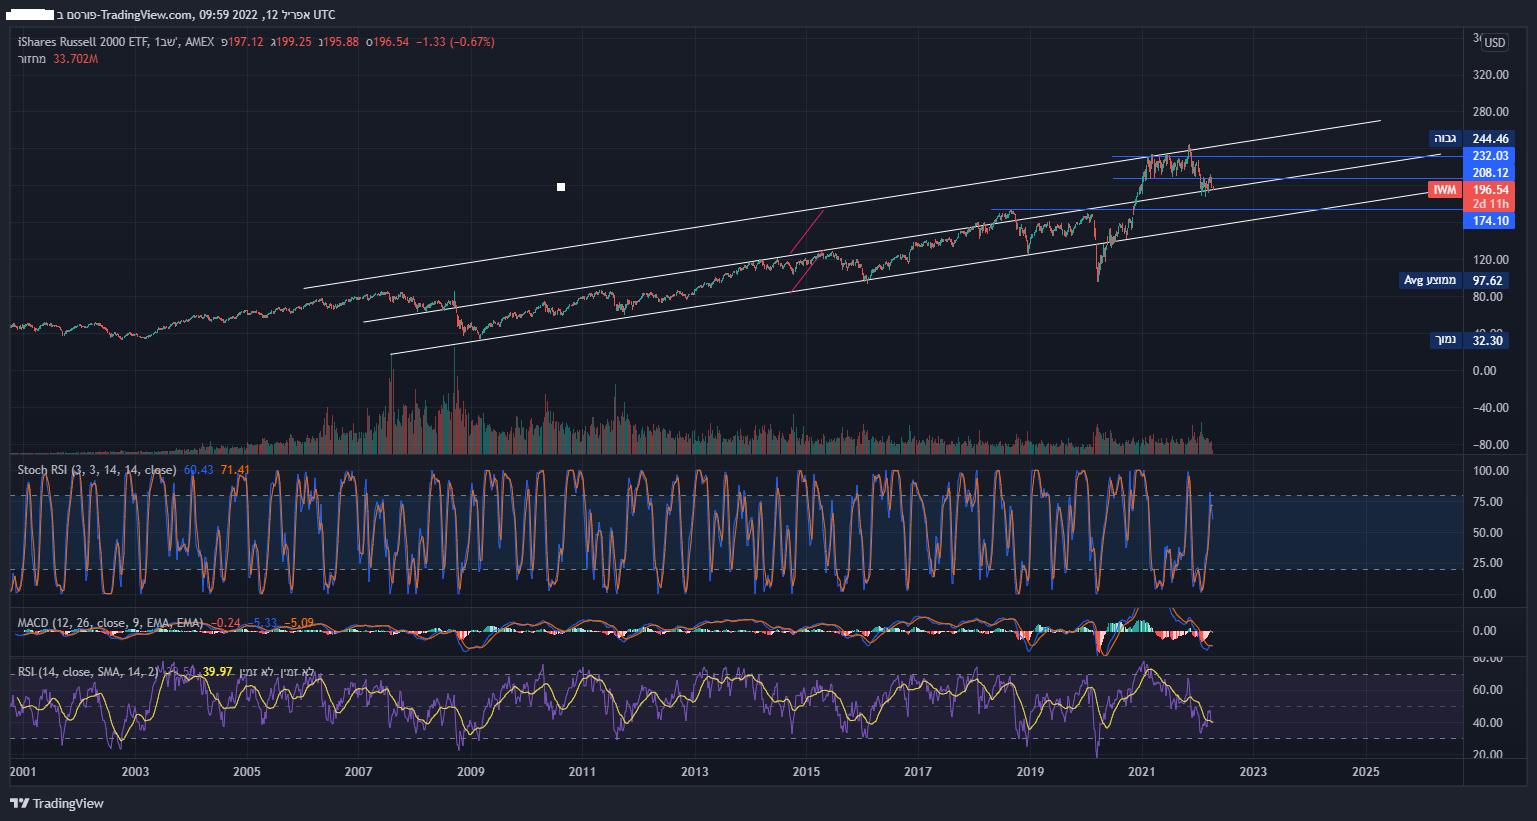The width and height of the screenshot is (1537, 821).
Task: Click the TradingView logo at the bottom
Action: [57, 803]
